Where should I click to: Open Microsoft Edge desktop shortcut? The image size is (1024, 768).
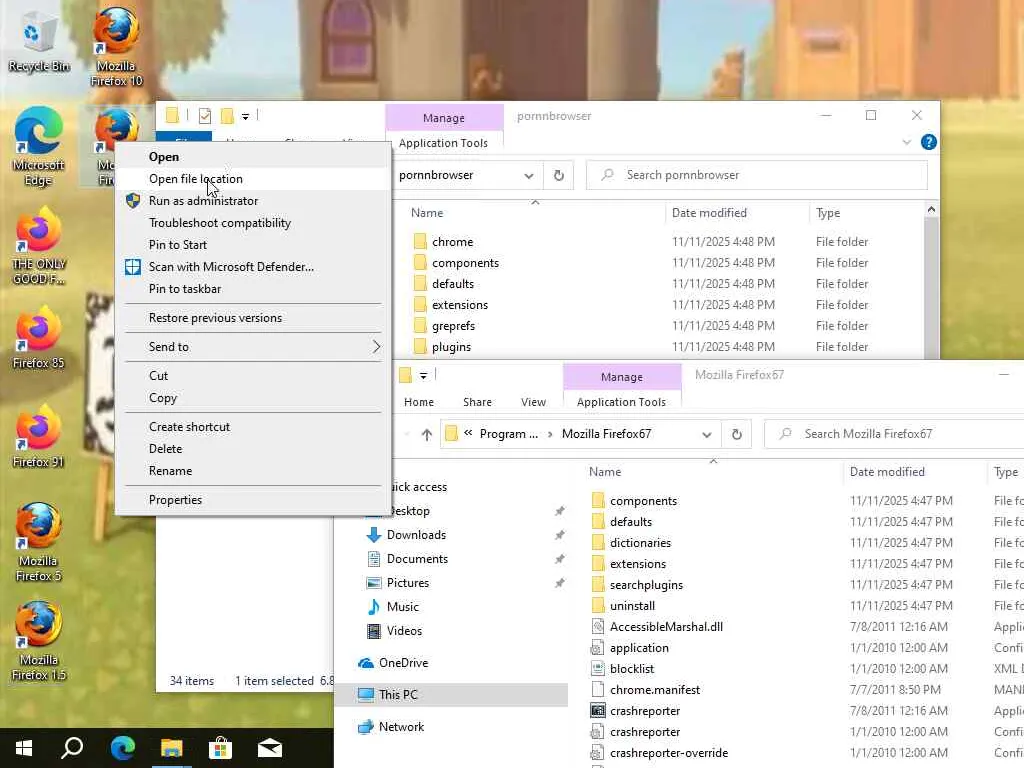click(38, 146)
